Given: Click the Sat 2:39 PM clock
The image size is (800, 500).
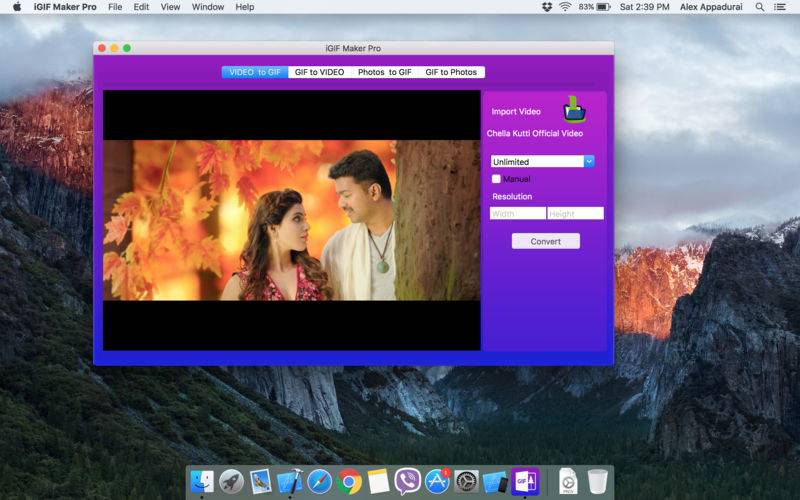Looking at the screenshot, I should 644,7.
